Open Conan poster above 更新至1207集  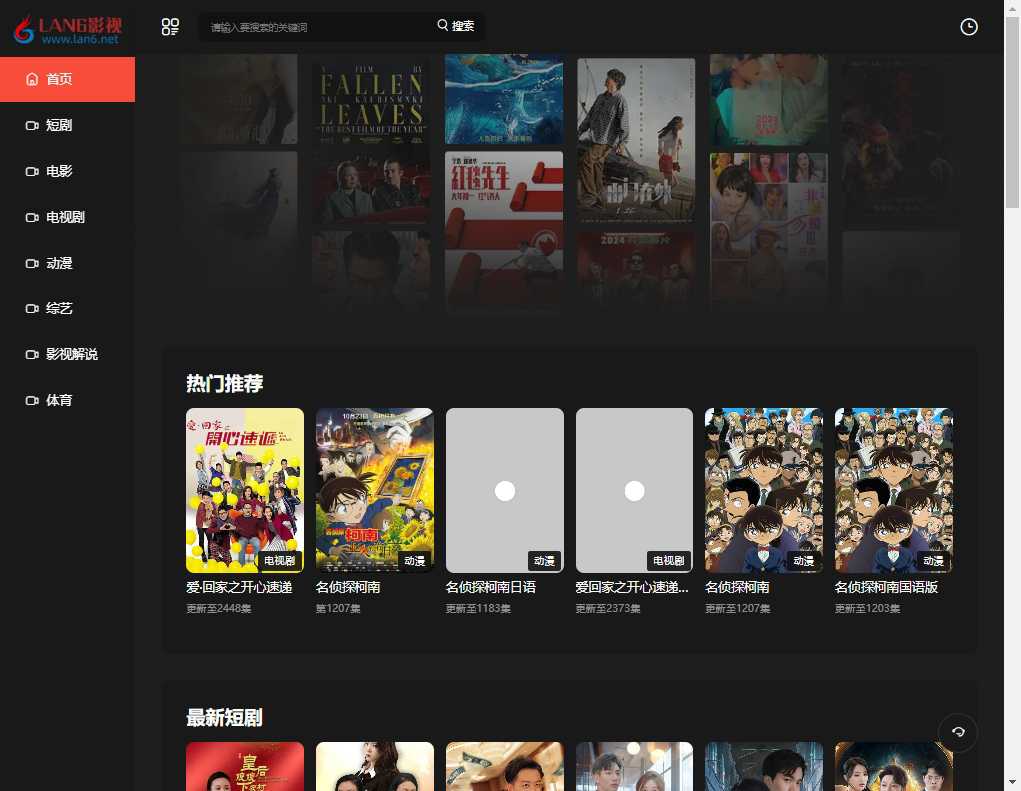point(764,490)
